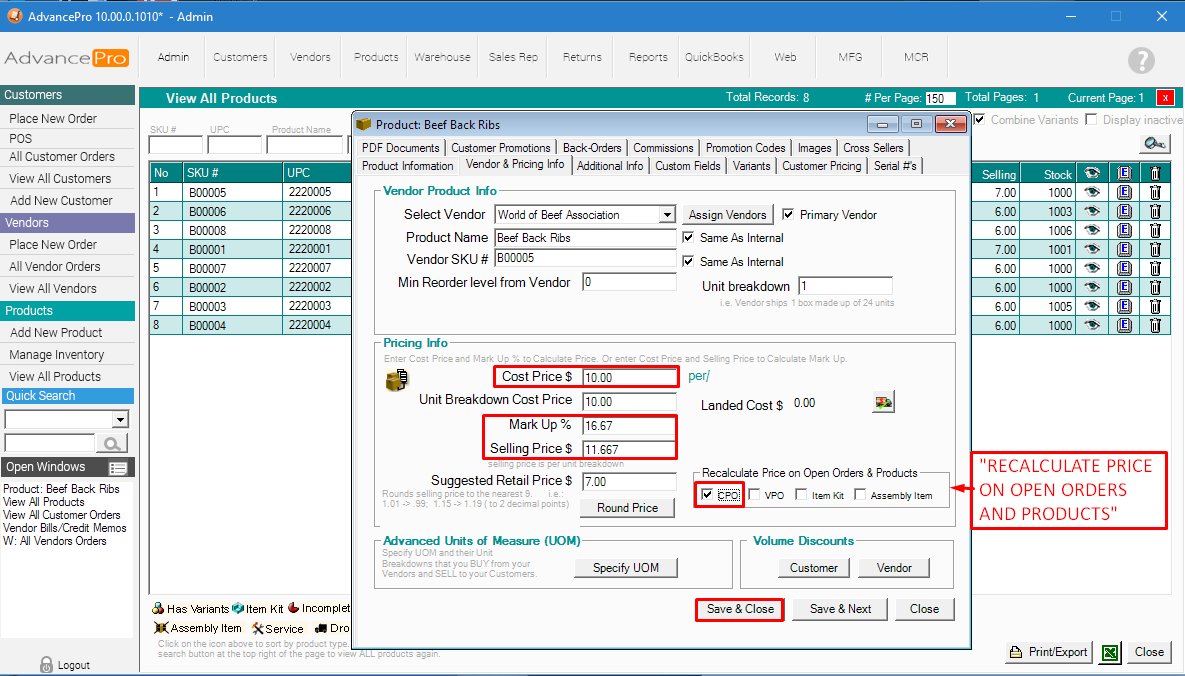Viewport: 1185px width, 676px height.
Task: Toggle the Primary Vendor checkbox
Action: (788, 214)
